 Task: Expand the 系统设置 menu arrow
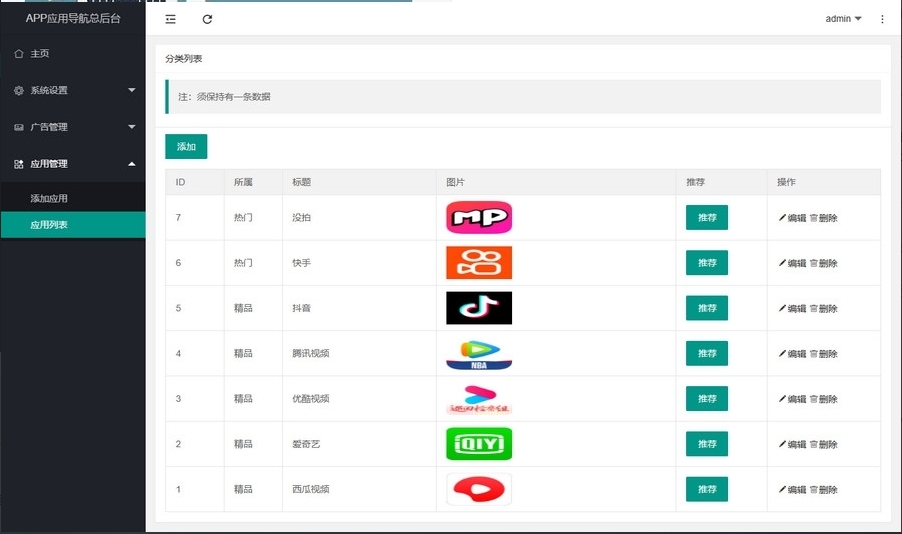132,90
